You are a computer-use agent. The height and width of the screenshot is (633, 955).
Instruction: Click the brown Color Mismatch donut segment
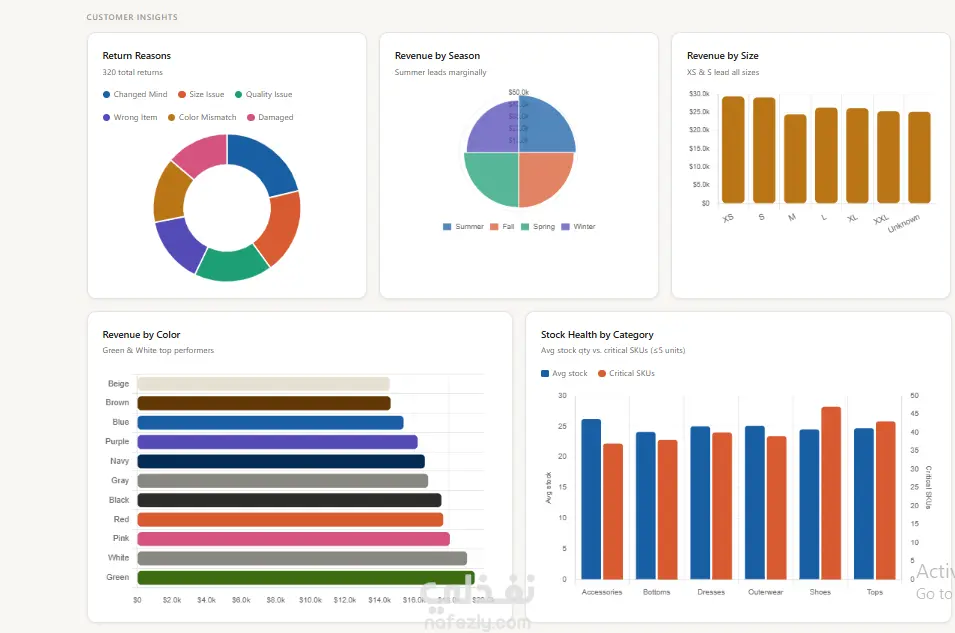pyautogui.click(x=170, y=192)
